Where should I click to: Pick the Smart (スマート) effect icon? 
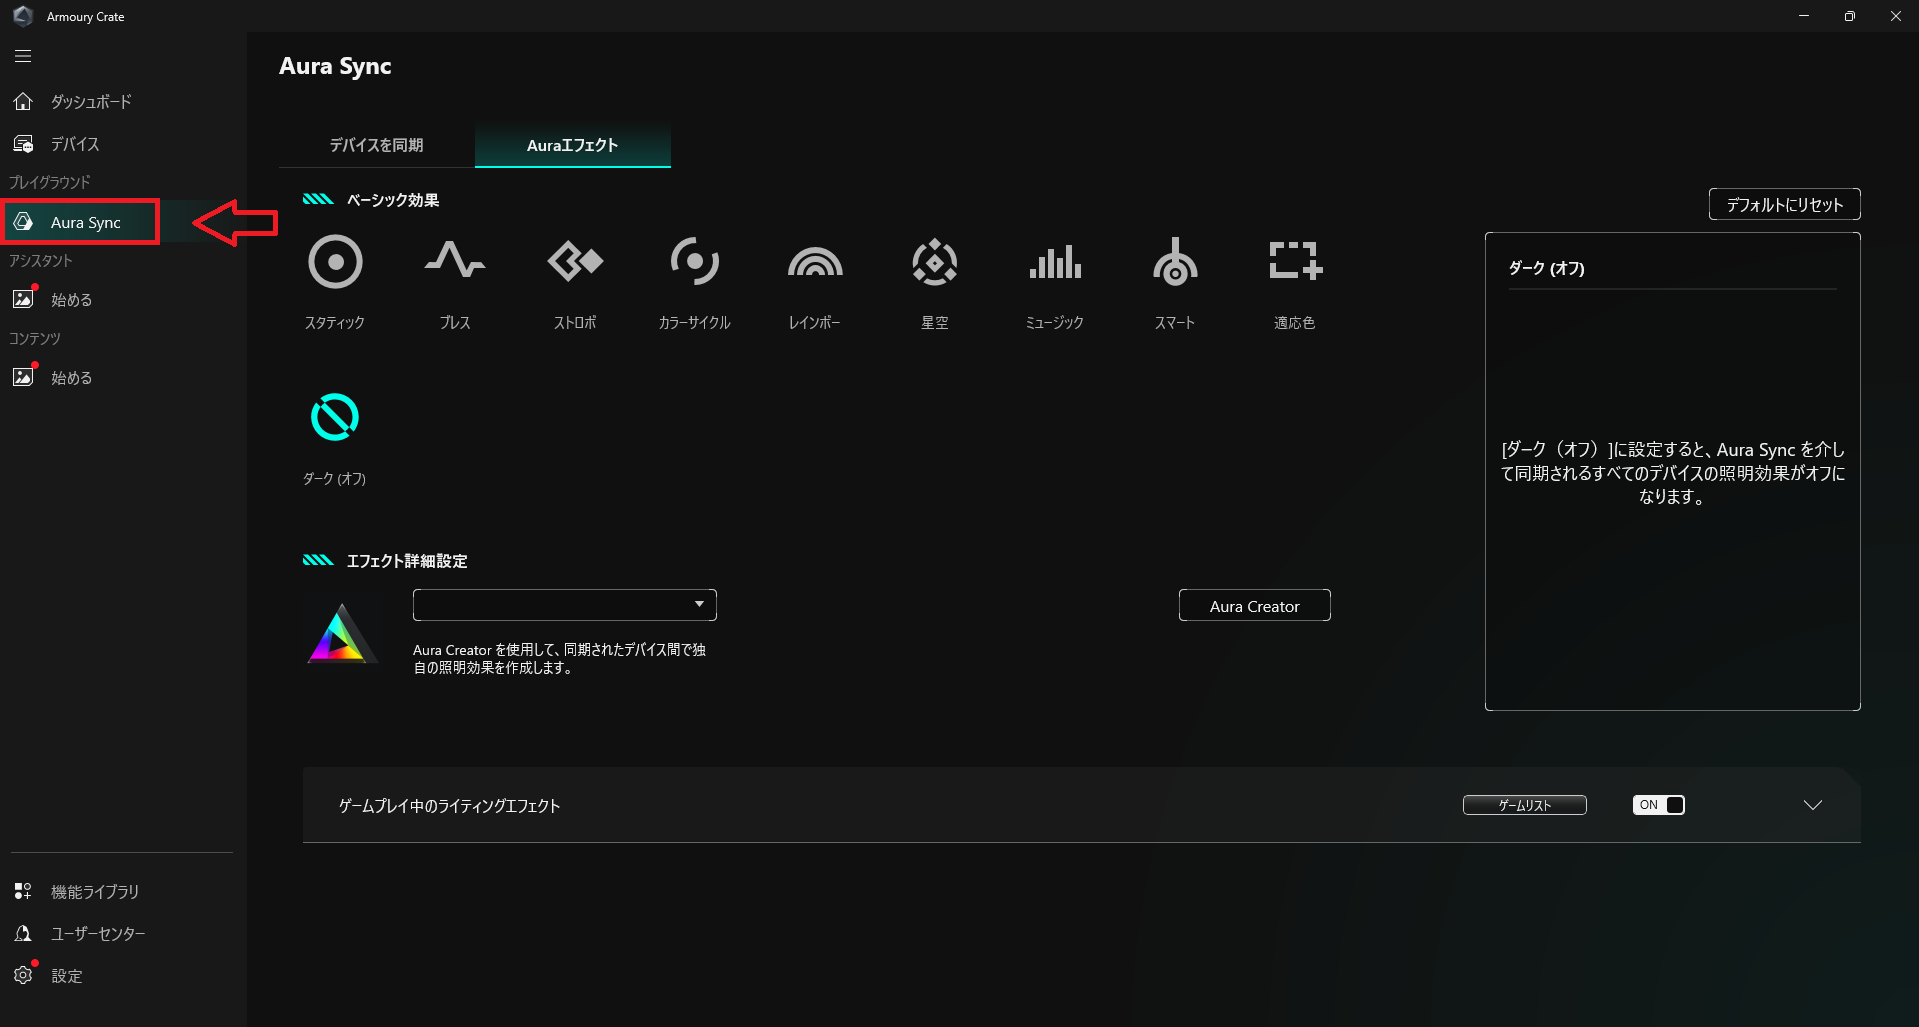(x=1175, y=262)
